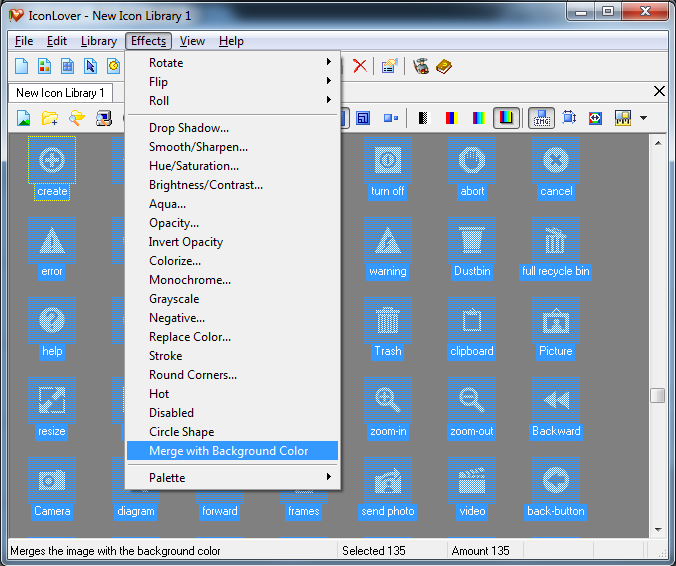Click the robot figure toolbar icon
This screenshot has height=566, width=676.
(x=421, y=66)
